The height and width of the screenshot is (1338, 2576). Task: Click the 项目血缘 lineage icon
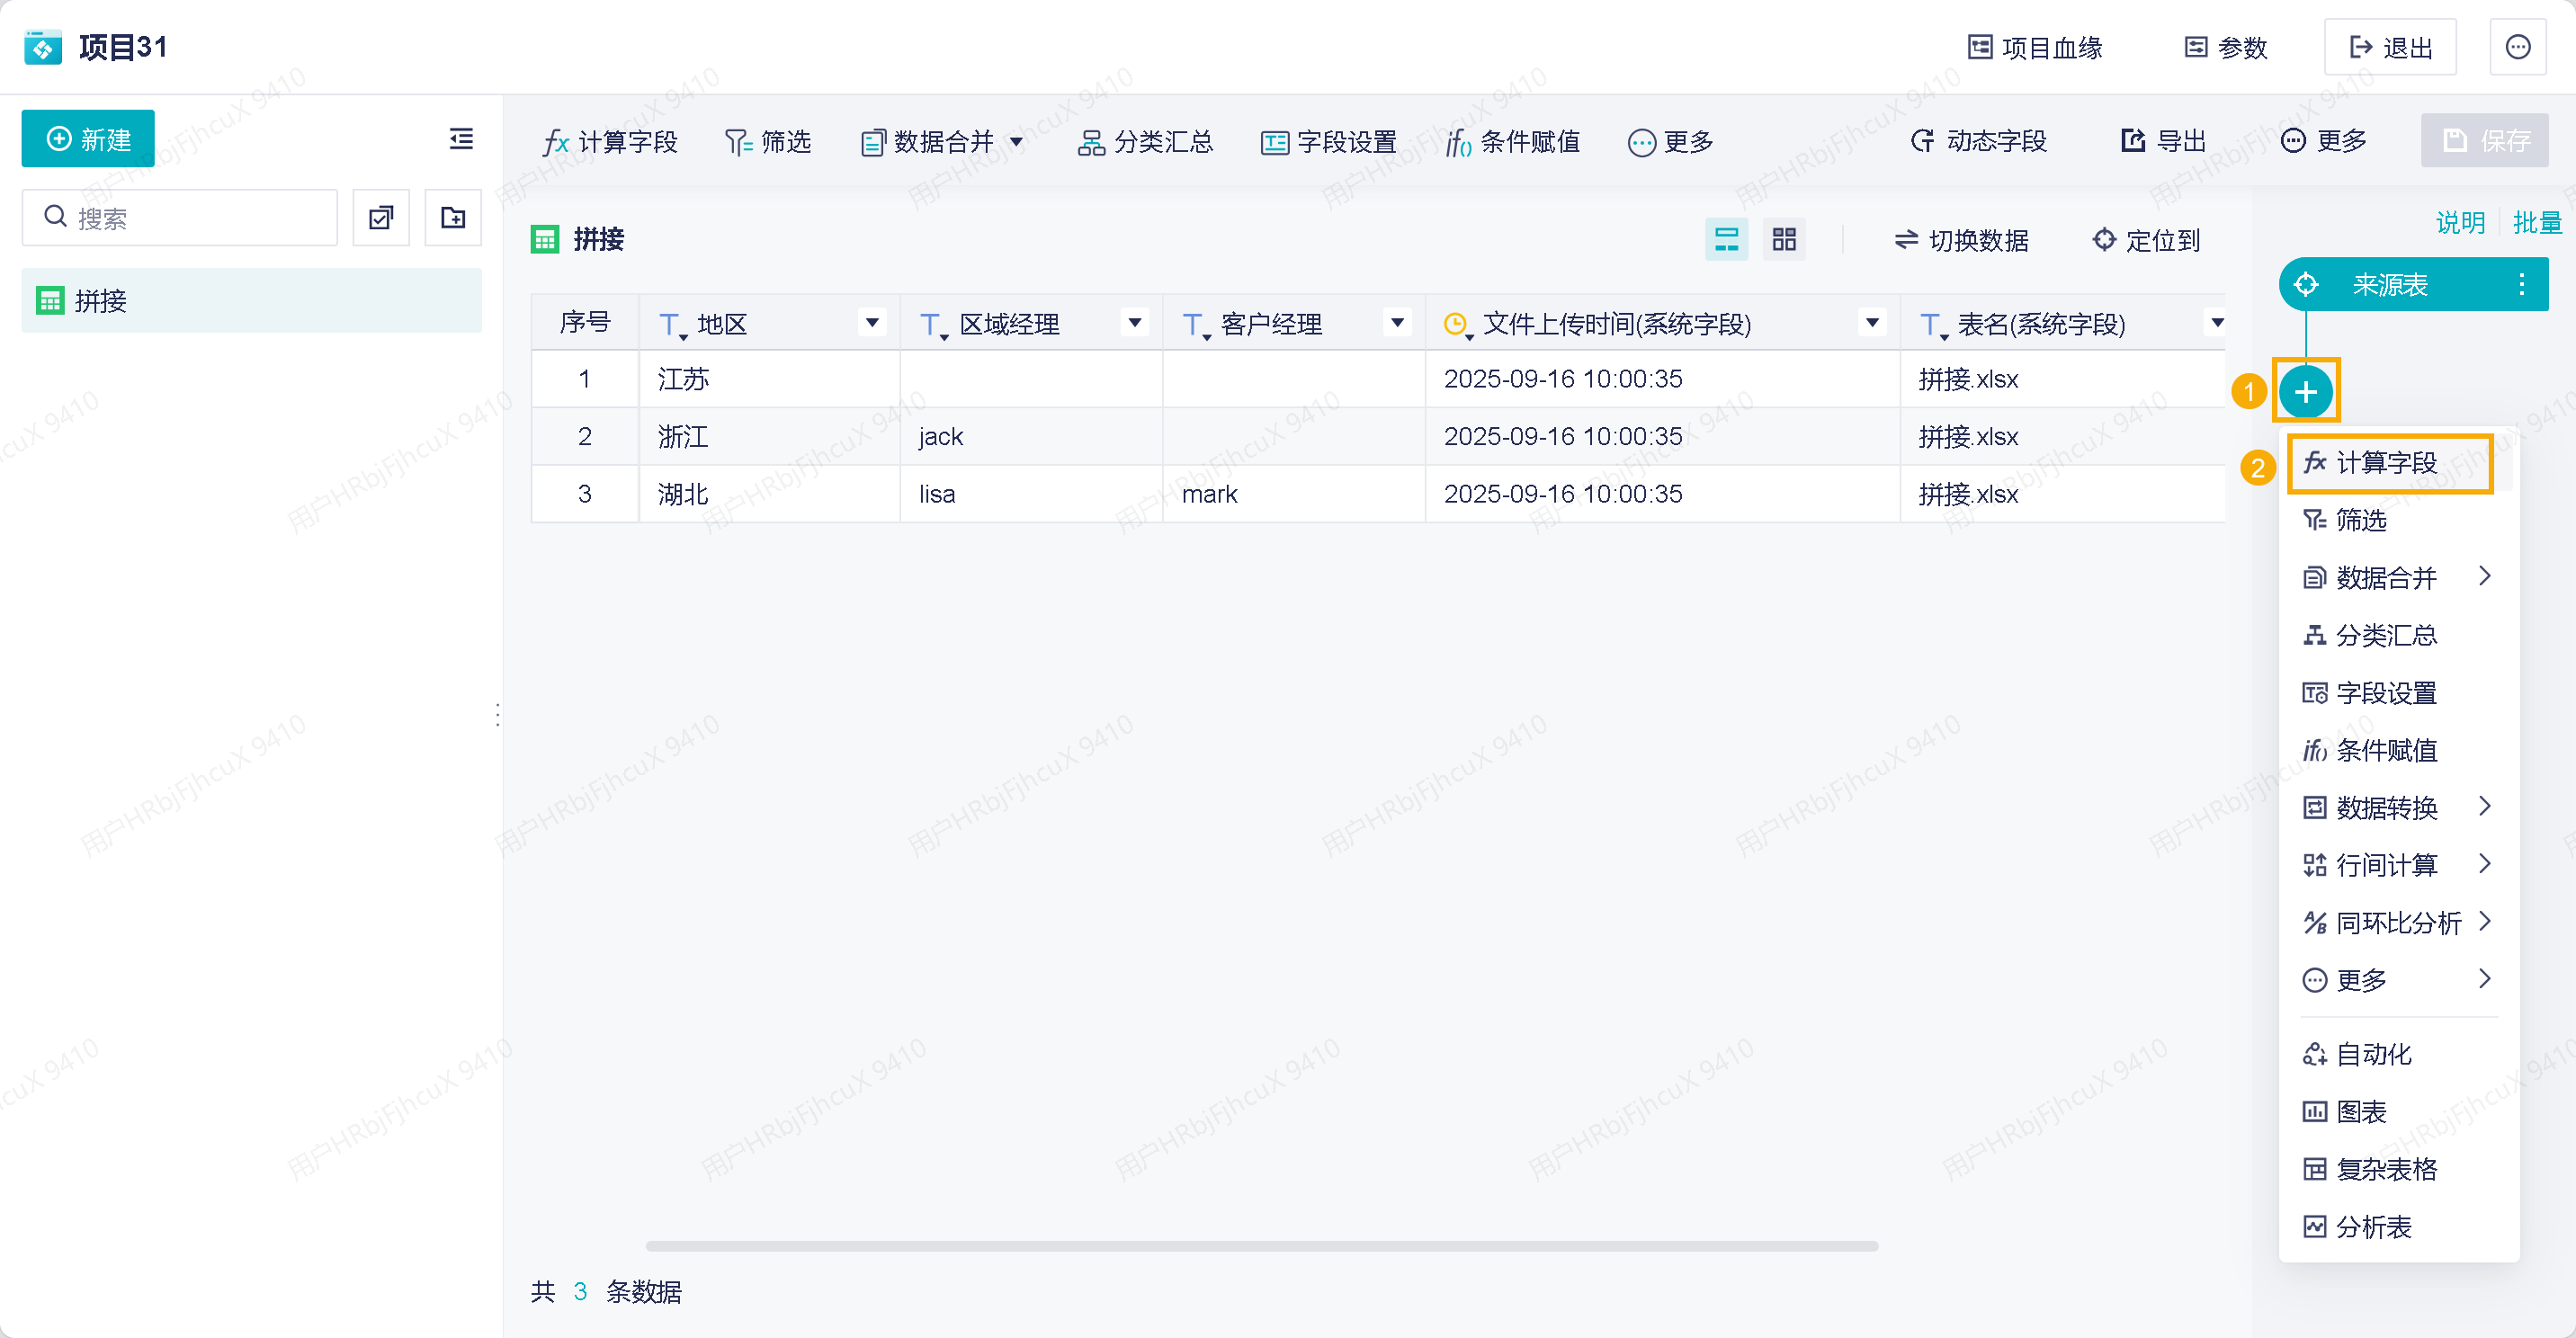coord(1979,47)
